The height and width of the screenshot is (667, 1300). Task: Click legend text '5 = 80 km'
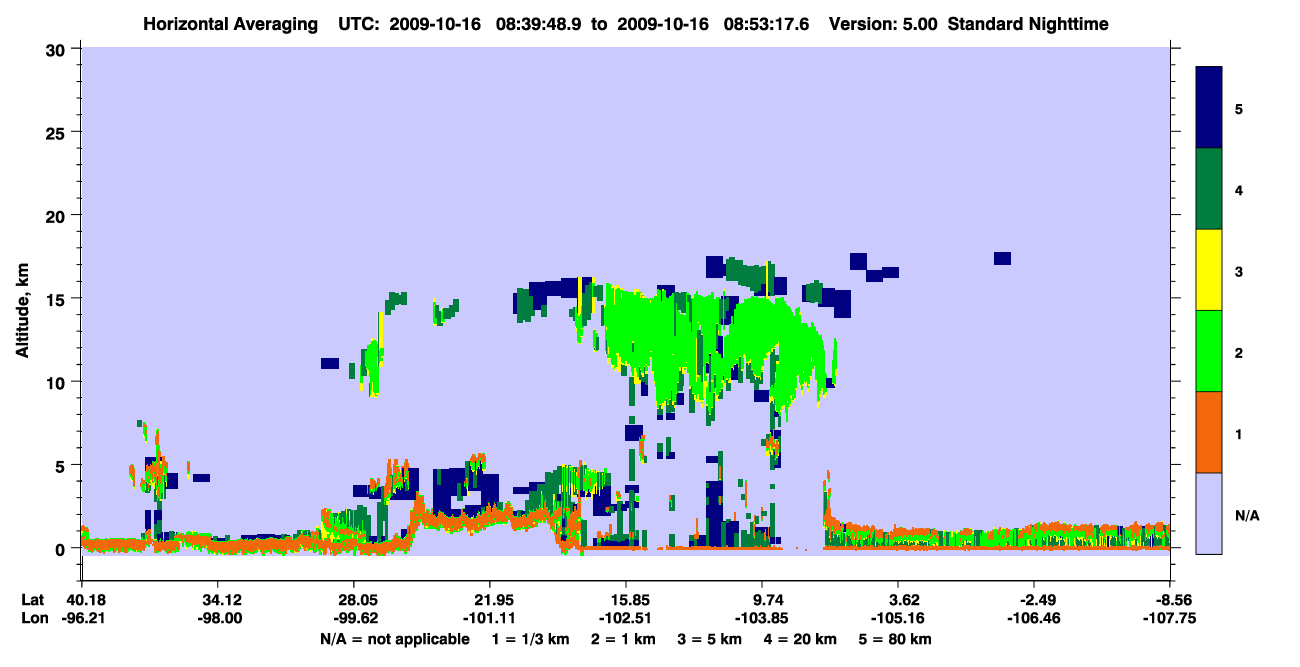point(896,639)
